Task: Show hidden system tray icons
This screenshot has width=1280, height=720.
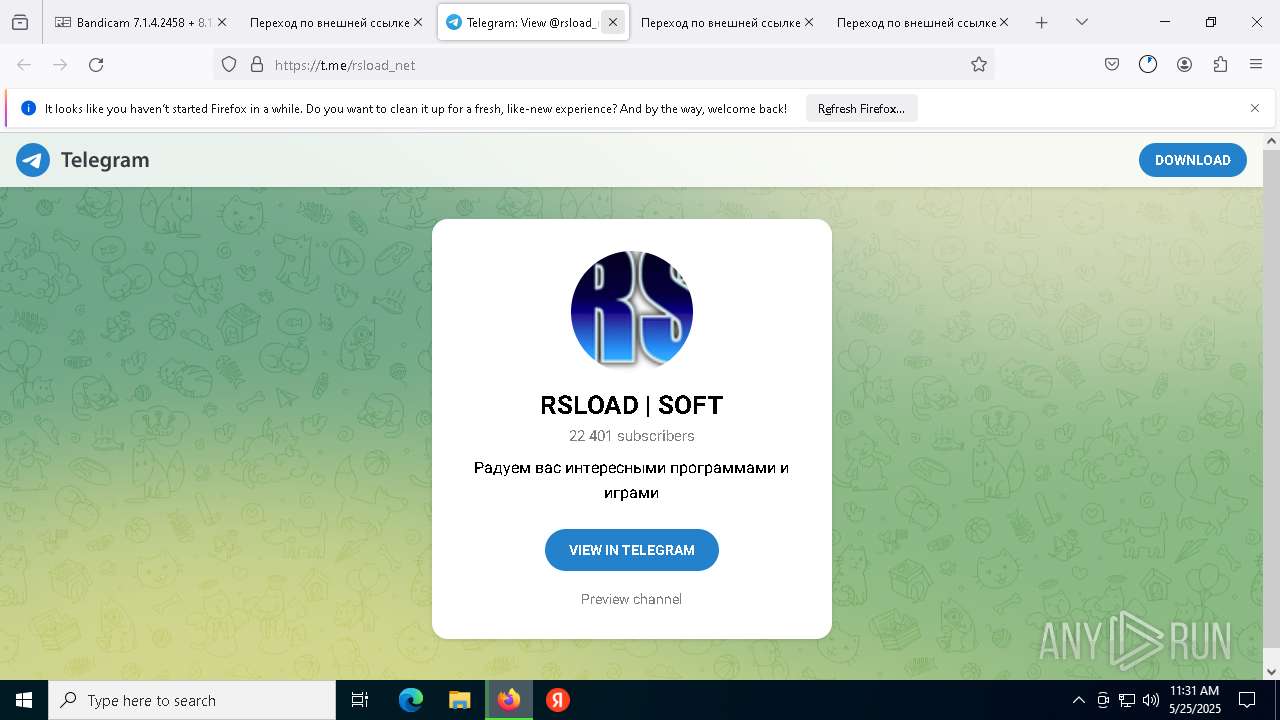Action: coord(1078,700)
